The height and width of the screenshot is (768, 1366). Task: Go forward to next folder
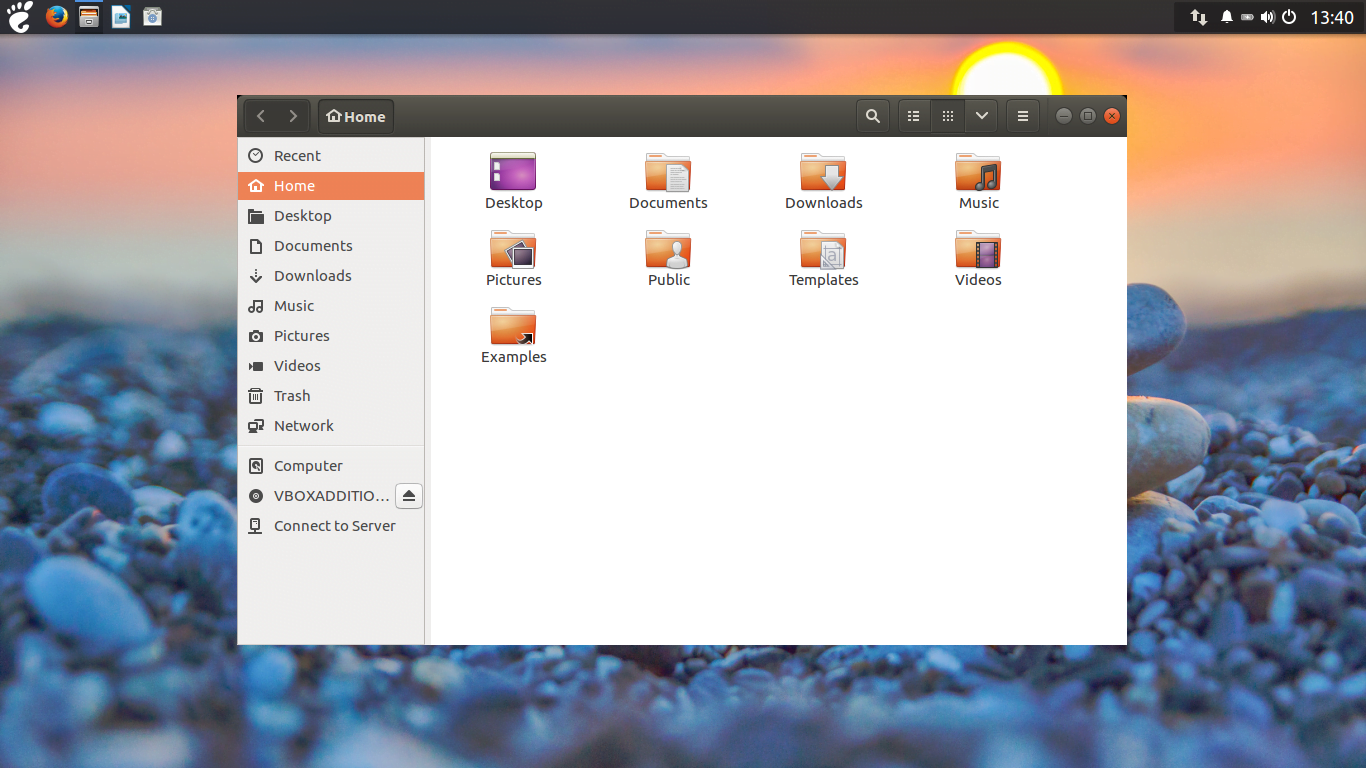[x=293, y=116]
